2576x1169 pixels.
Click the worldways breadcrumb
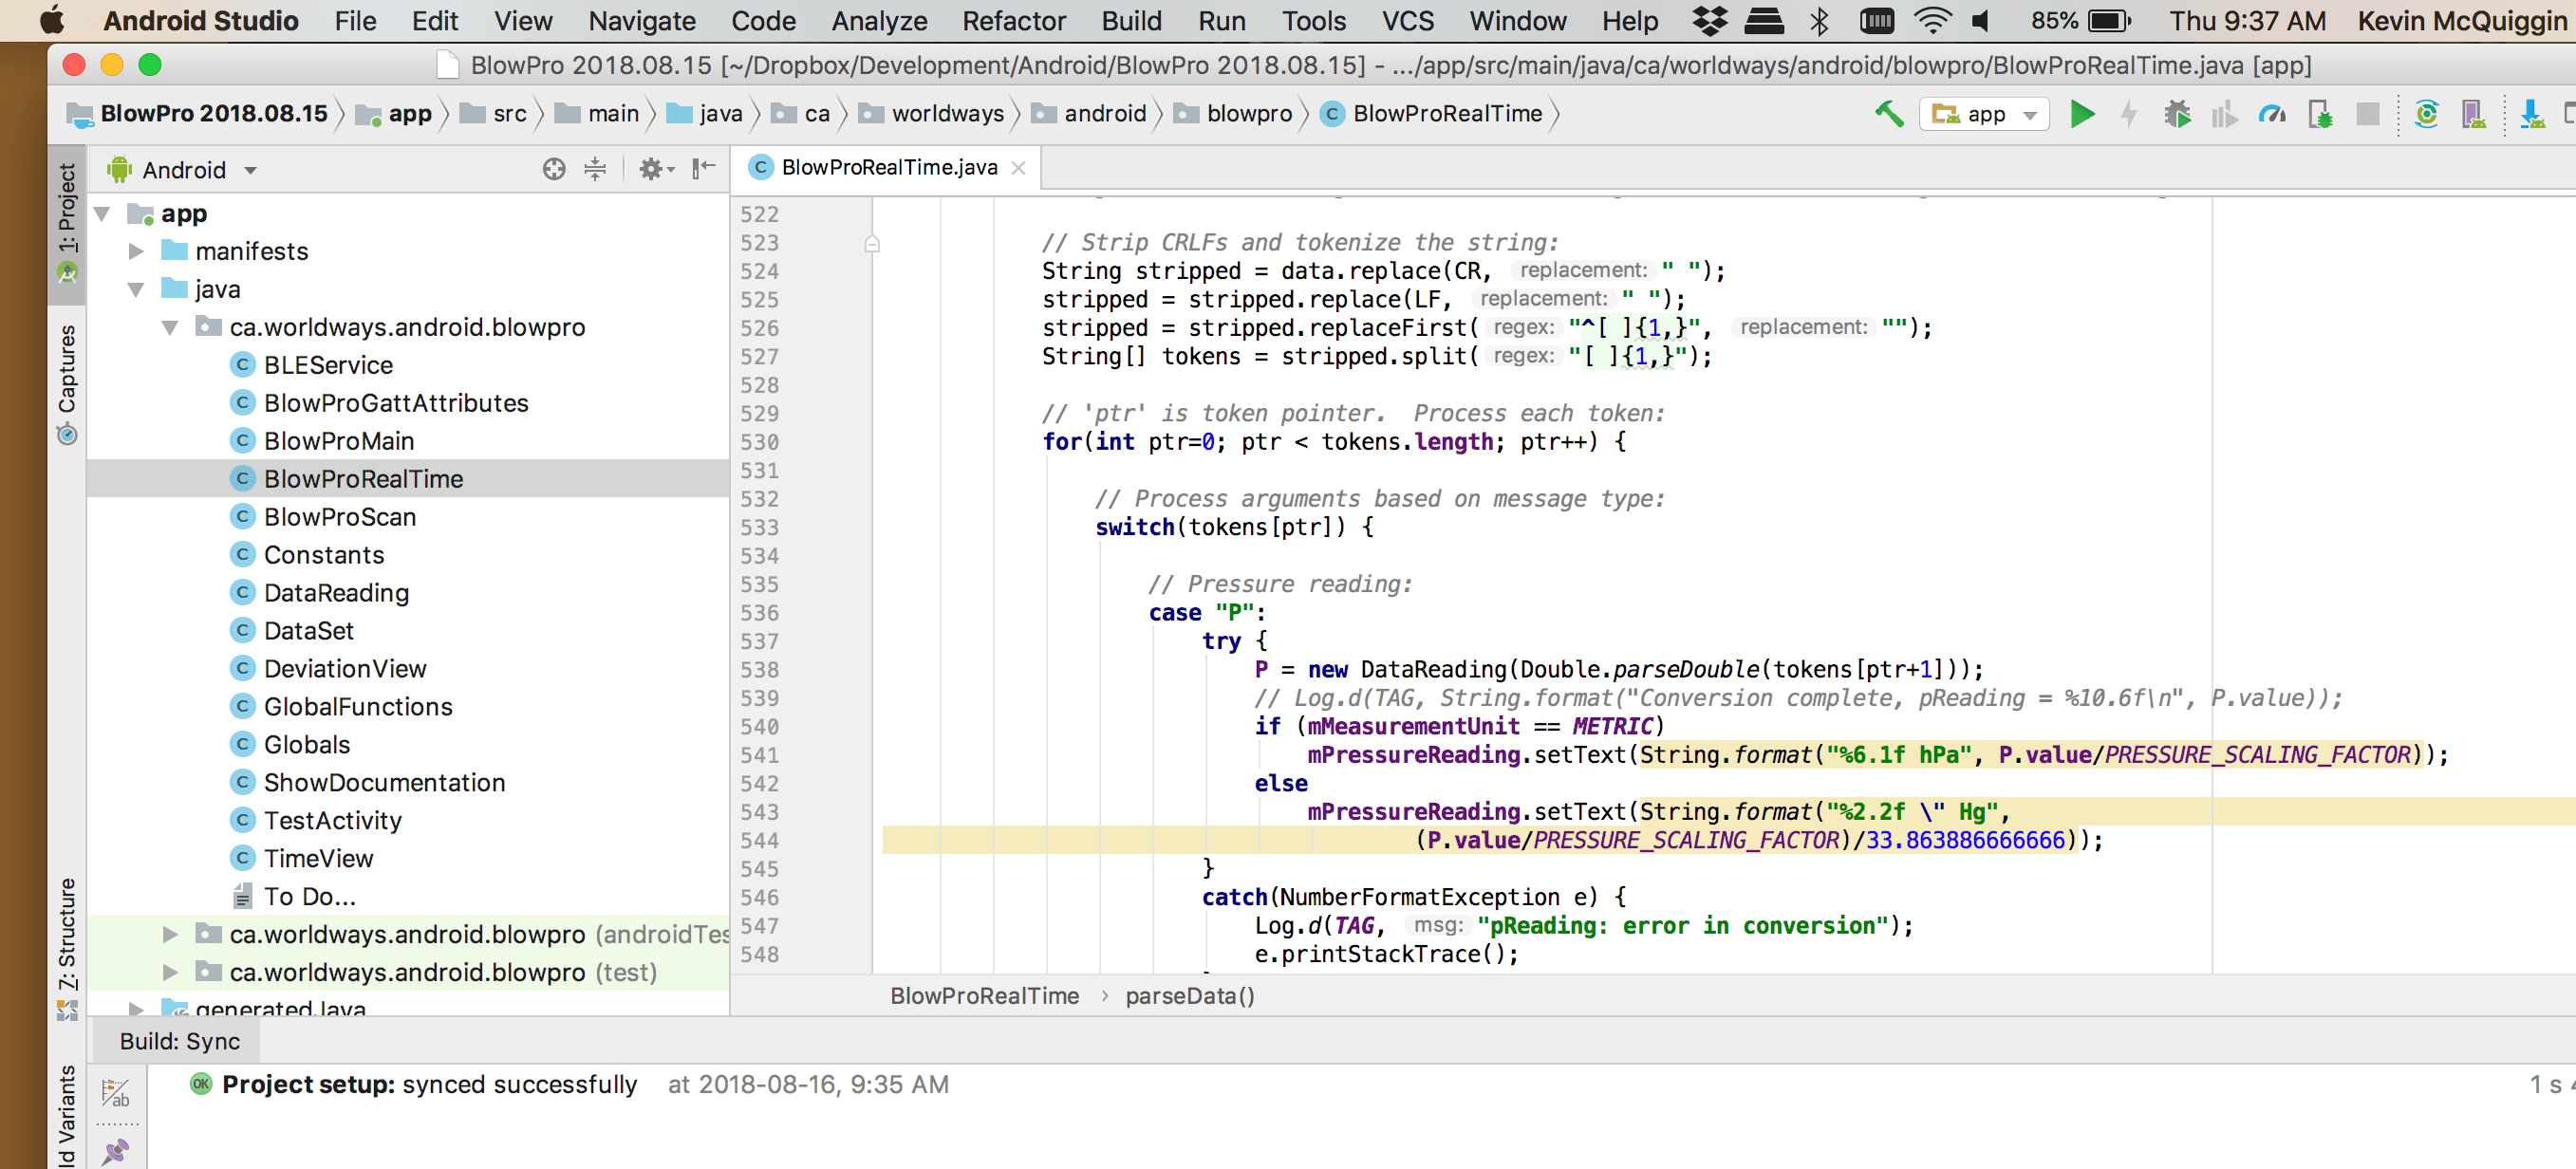pos(946,113)
